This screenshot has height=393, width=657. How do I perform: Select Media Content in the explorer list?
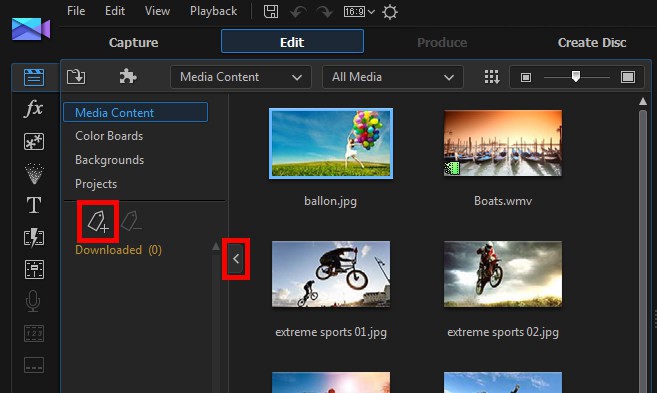click(135, 112)
